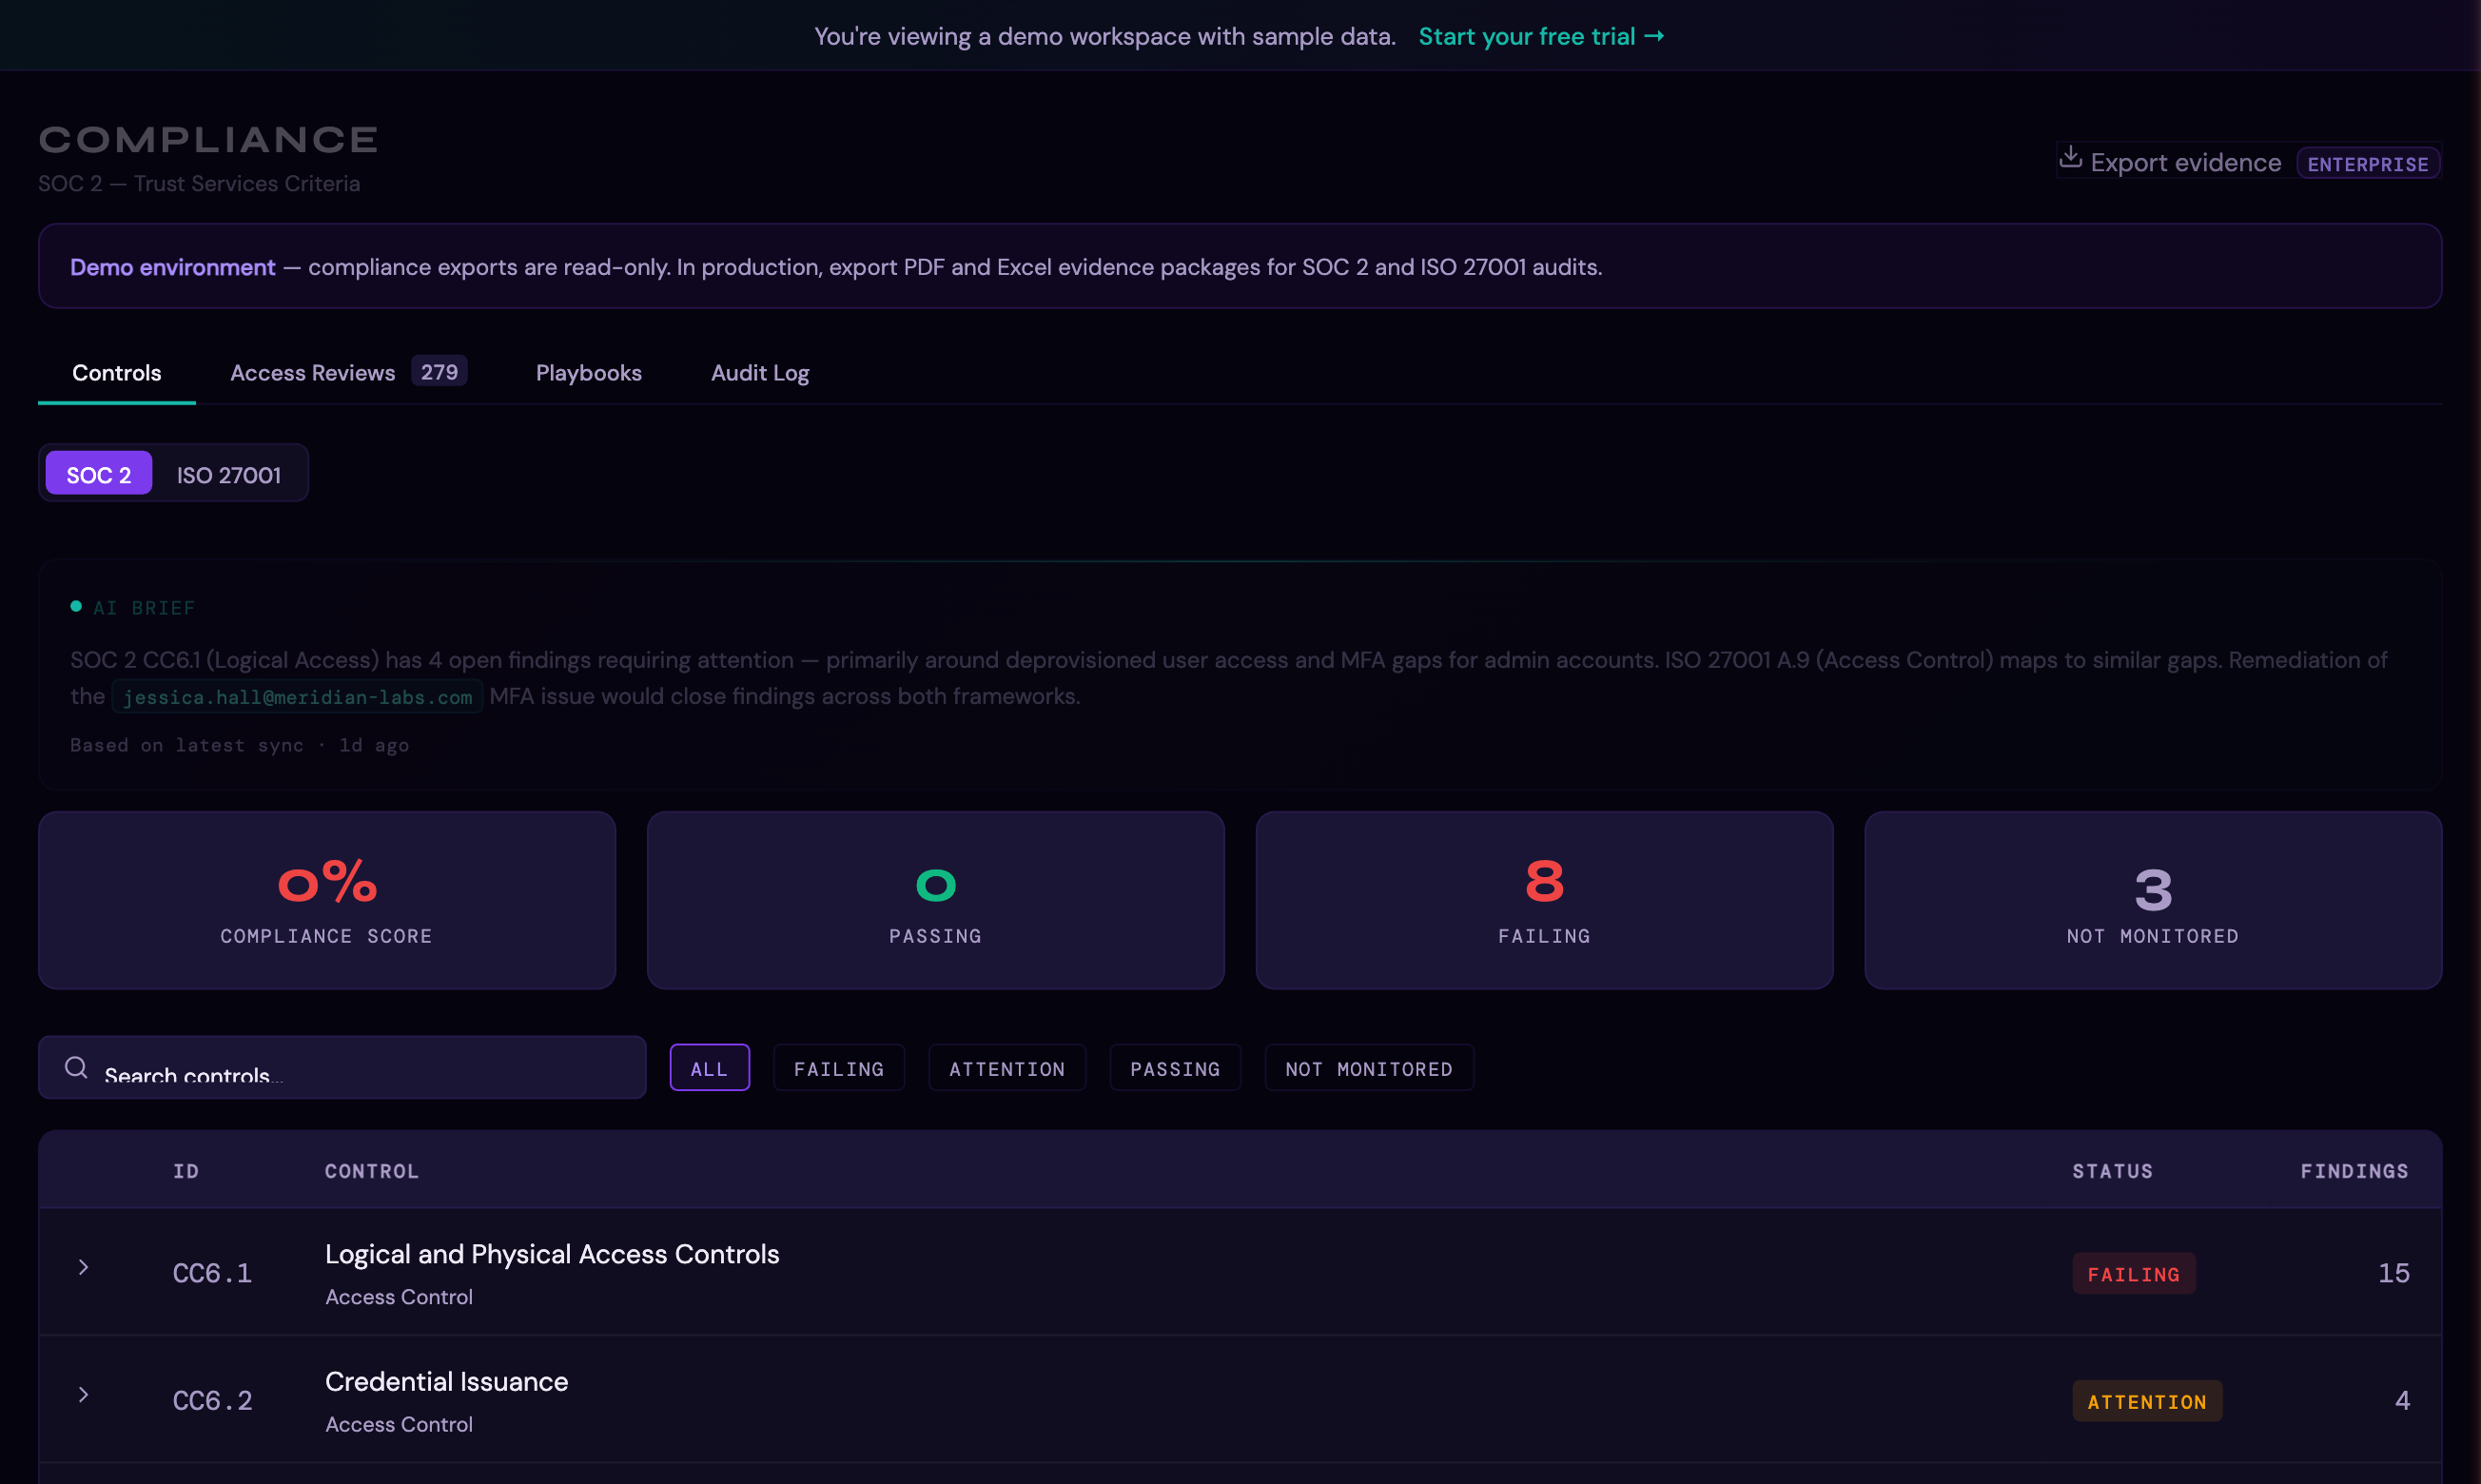Click the CONTROL column header
Viewport: 2481px width, 1484px height.
click(x=372, y=1171)
